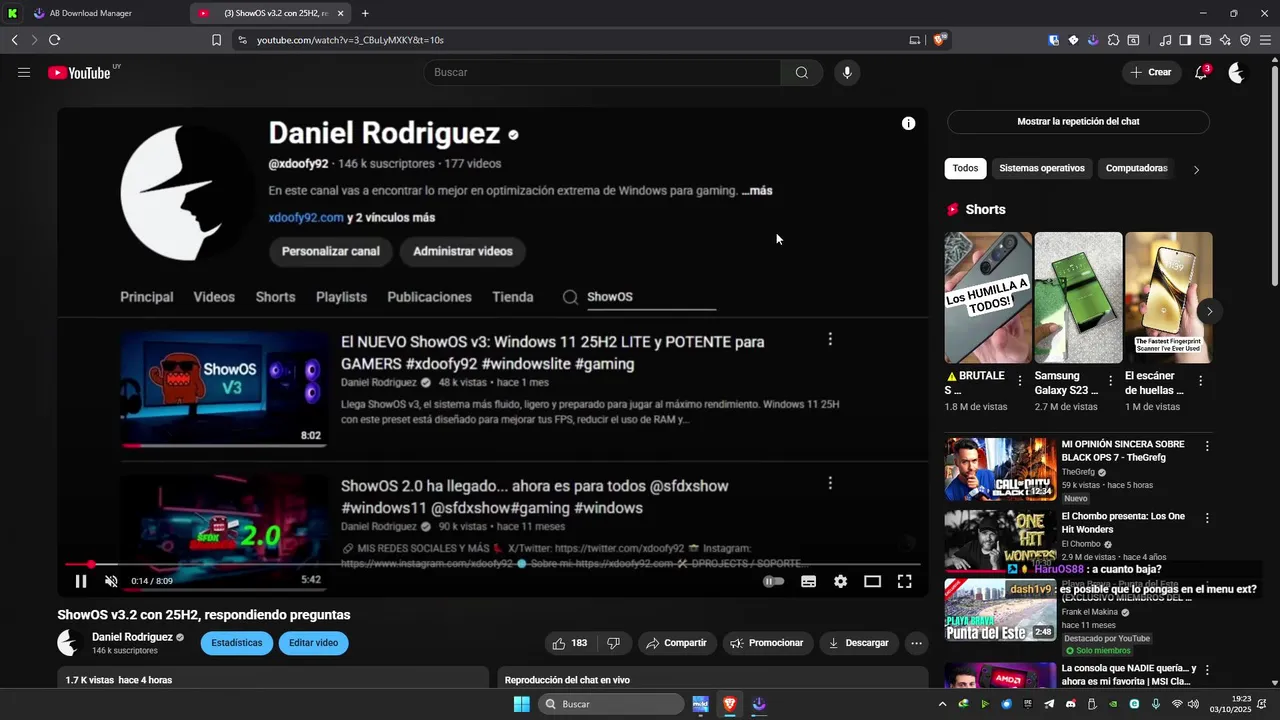Show next Shorts with arrow

tap(1209, 311)
